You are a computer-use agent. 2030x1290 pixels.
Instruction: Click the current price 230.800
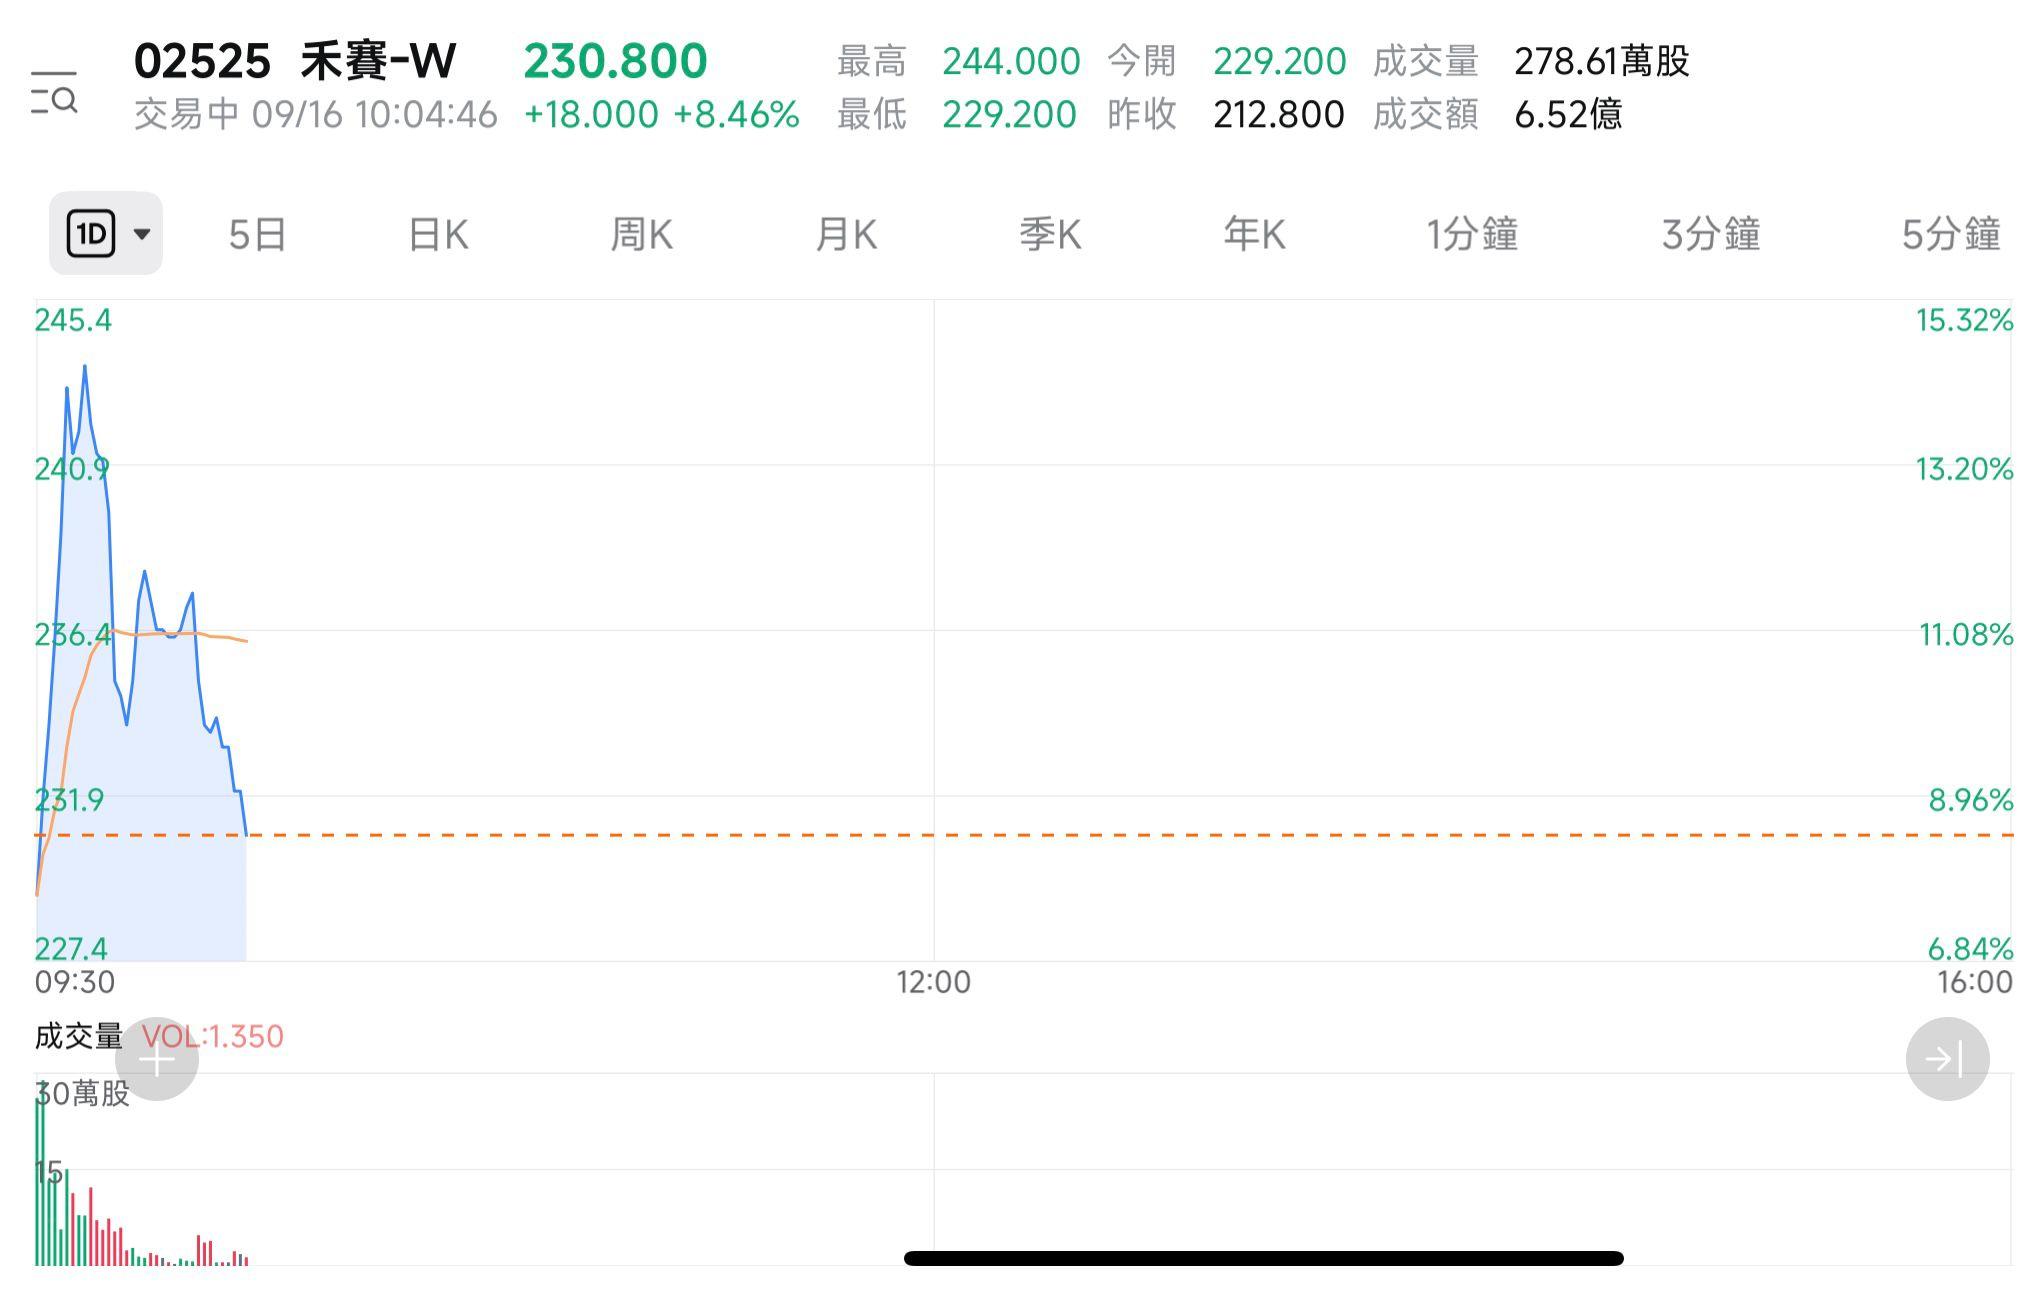[x=615, y=60]
